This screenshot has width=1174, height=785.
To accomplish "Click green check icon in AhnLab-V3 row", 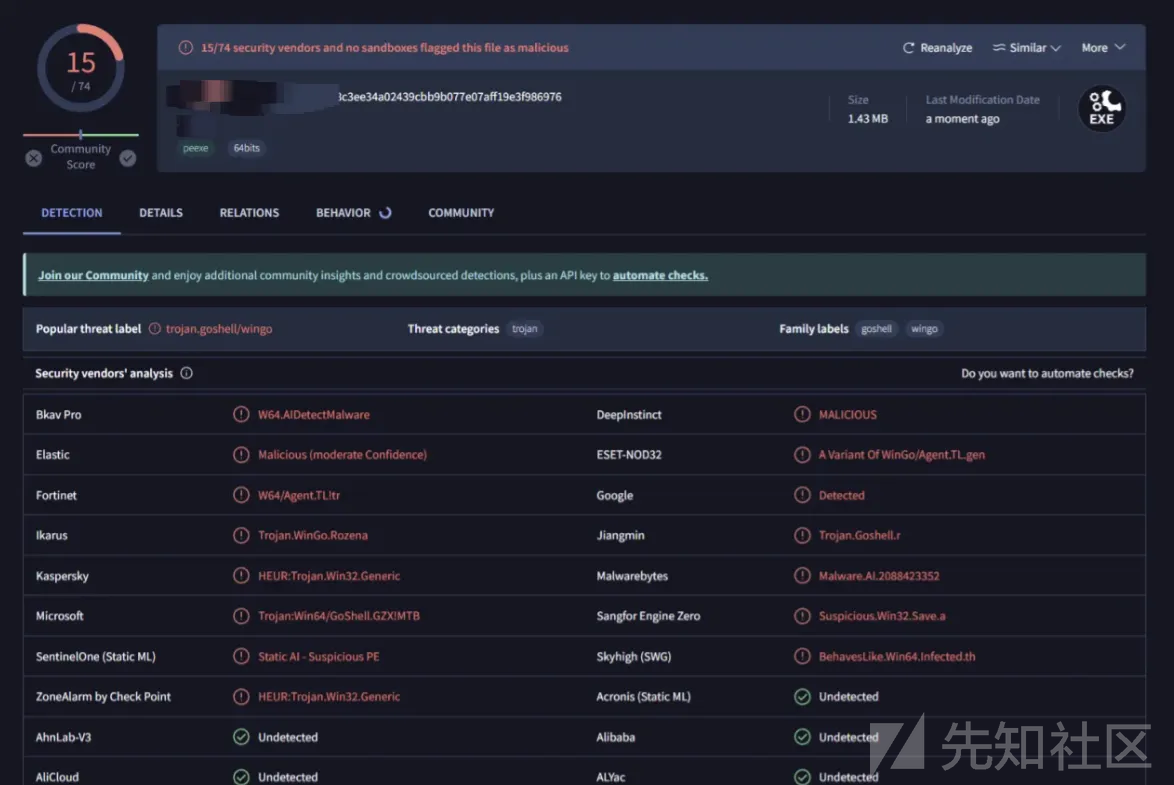I will [x=241, y=737].
